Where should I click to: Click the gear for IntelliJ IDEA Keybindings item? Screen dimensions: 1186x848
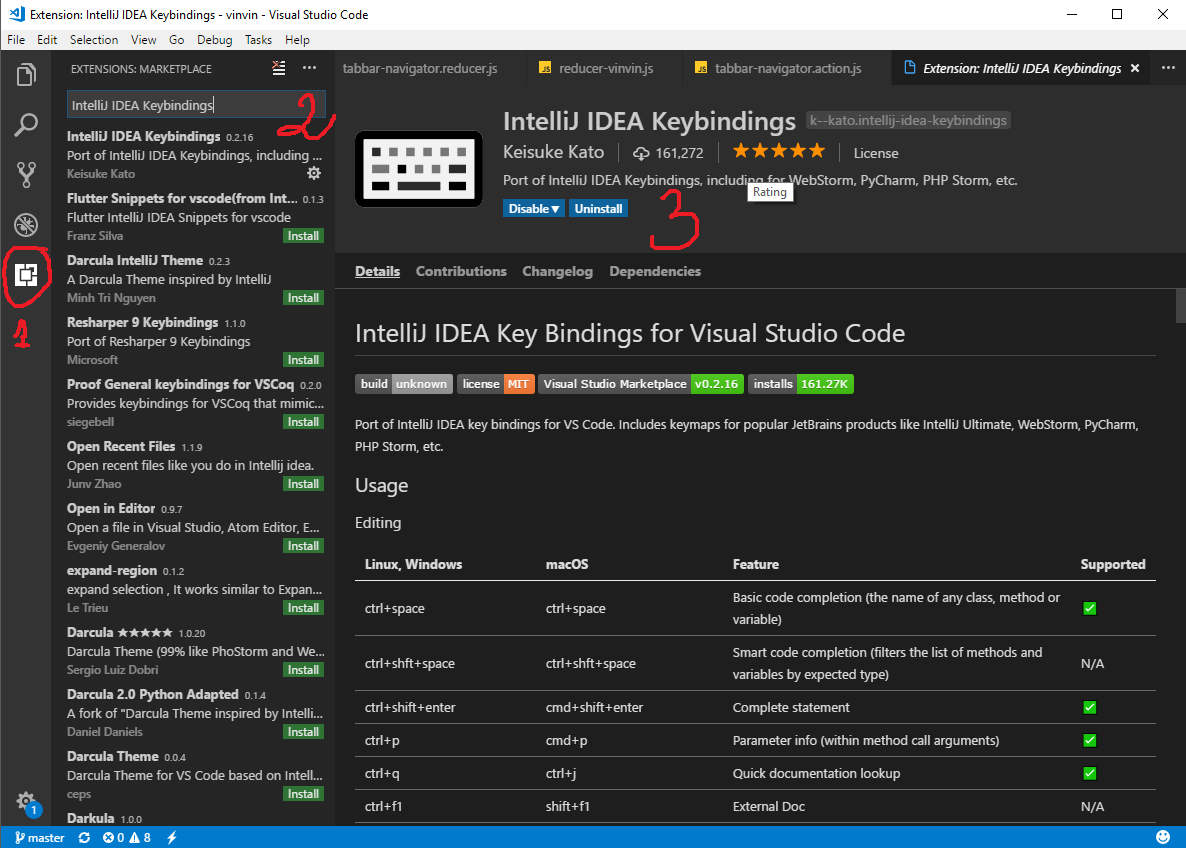[314, 173]
